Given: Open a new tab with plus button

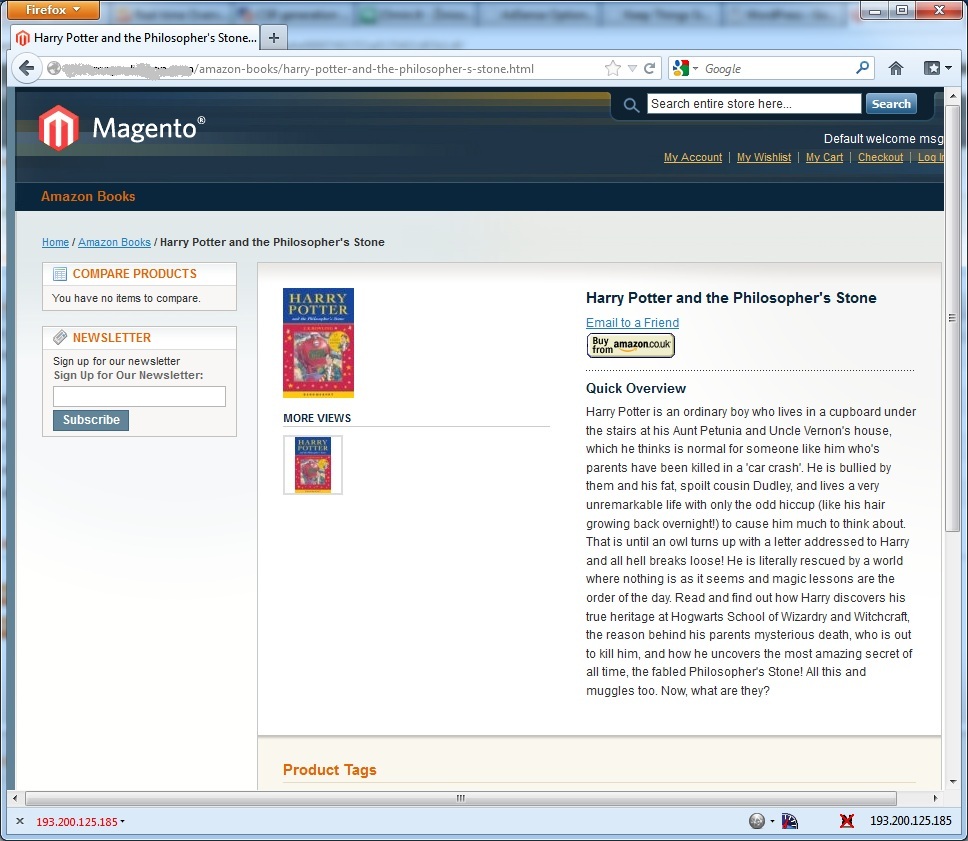Looking at the screenshot, I should (x=273, y=38).
